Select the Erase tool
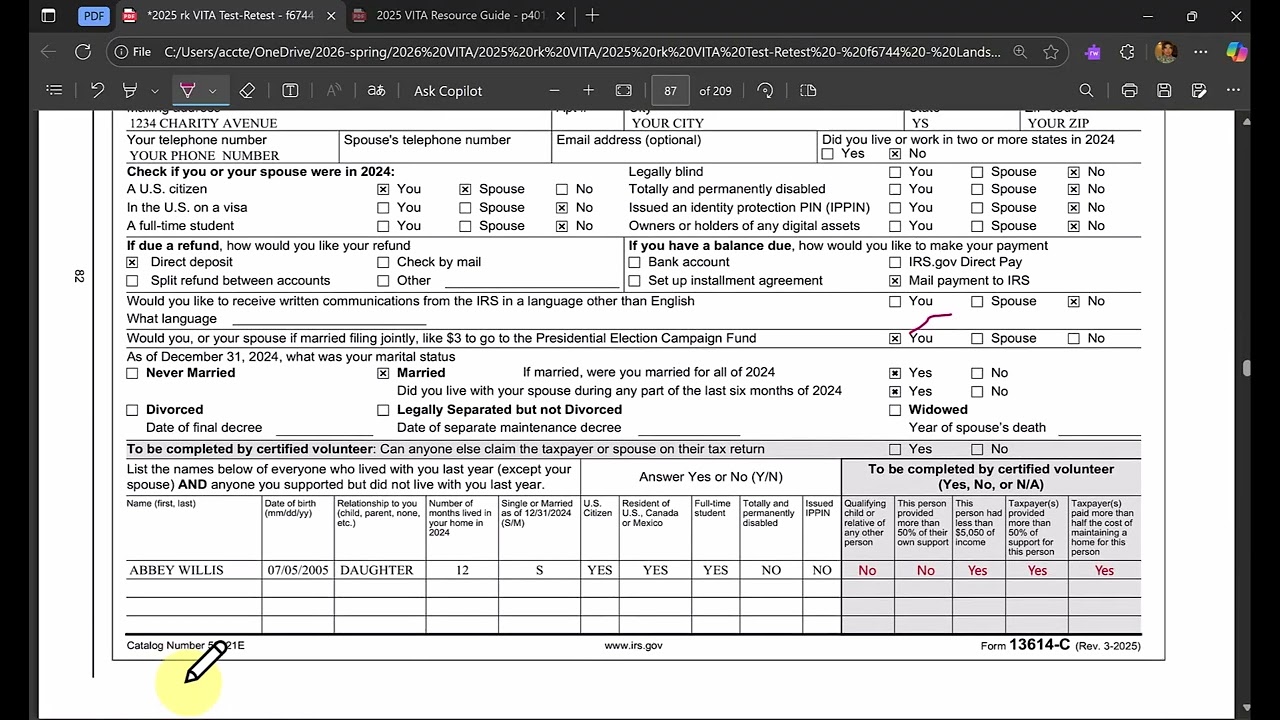Screen dimensions: 1280x720 coord(247,91)
